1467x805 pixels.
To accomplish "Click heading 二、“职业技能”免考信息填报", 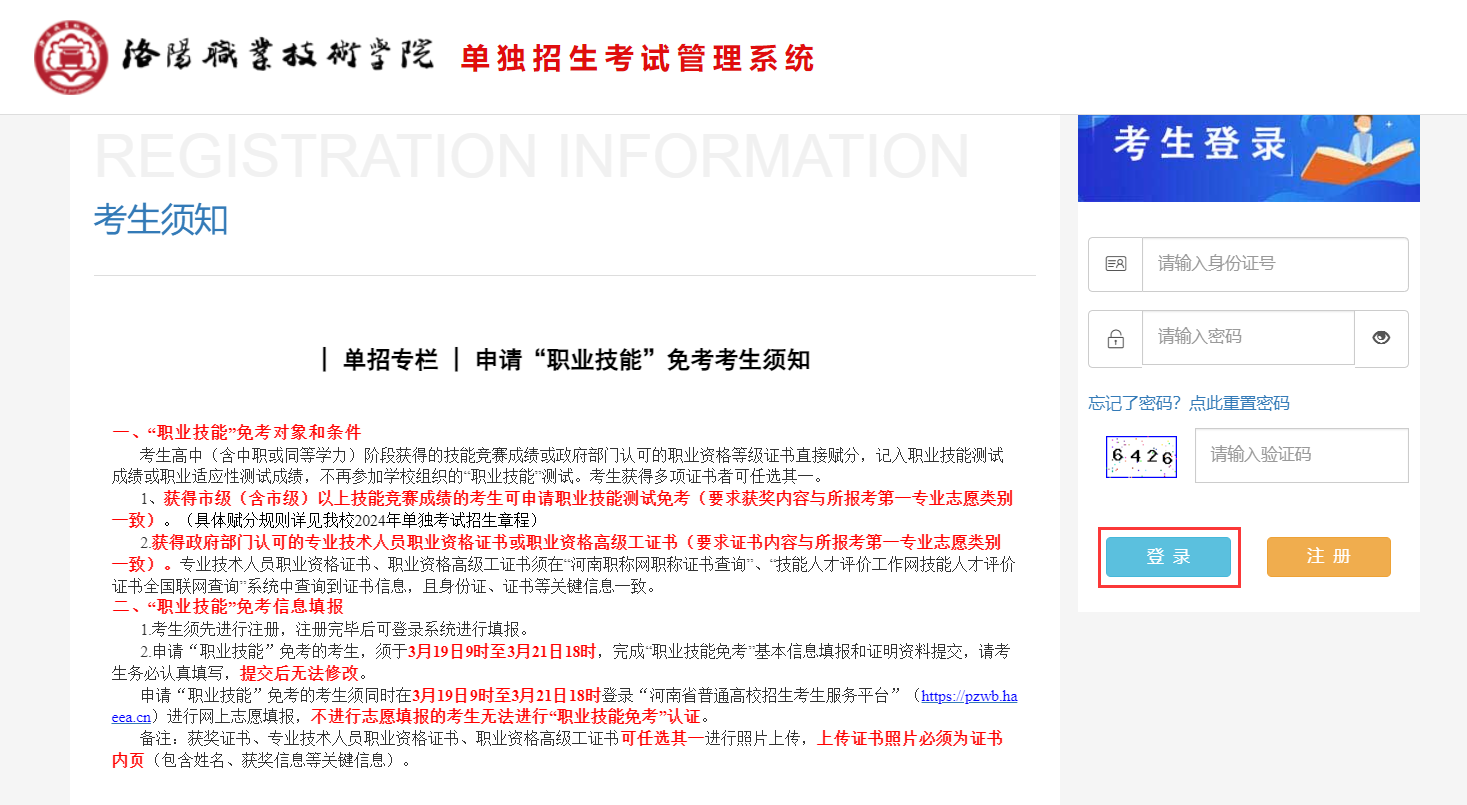I will [x=228, y=607].
